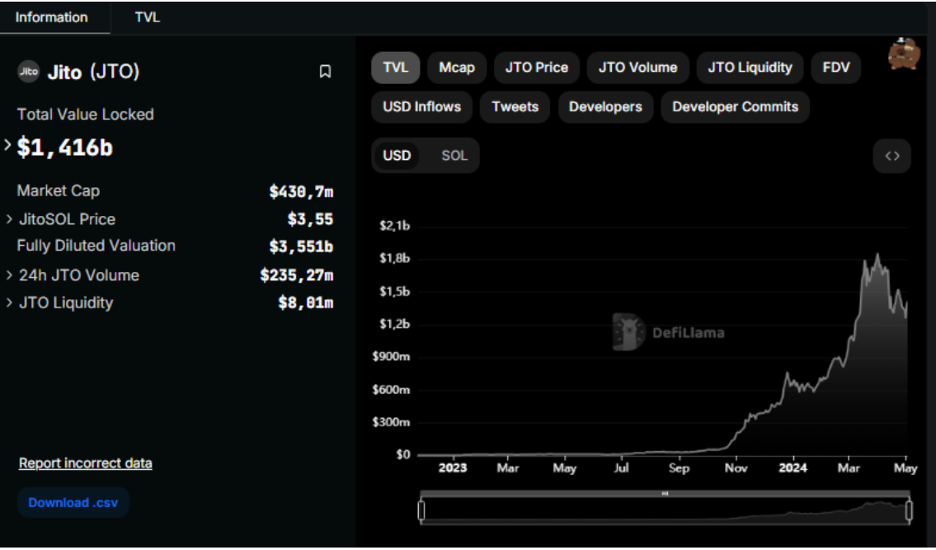Image resolution: width=936 pixels, height=550 pixels.
Task: Open the TVL tab
Action: click(147, 17)
